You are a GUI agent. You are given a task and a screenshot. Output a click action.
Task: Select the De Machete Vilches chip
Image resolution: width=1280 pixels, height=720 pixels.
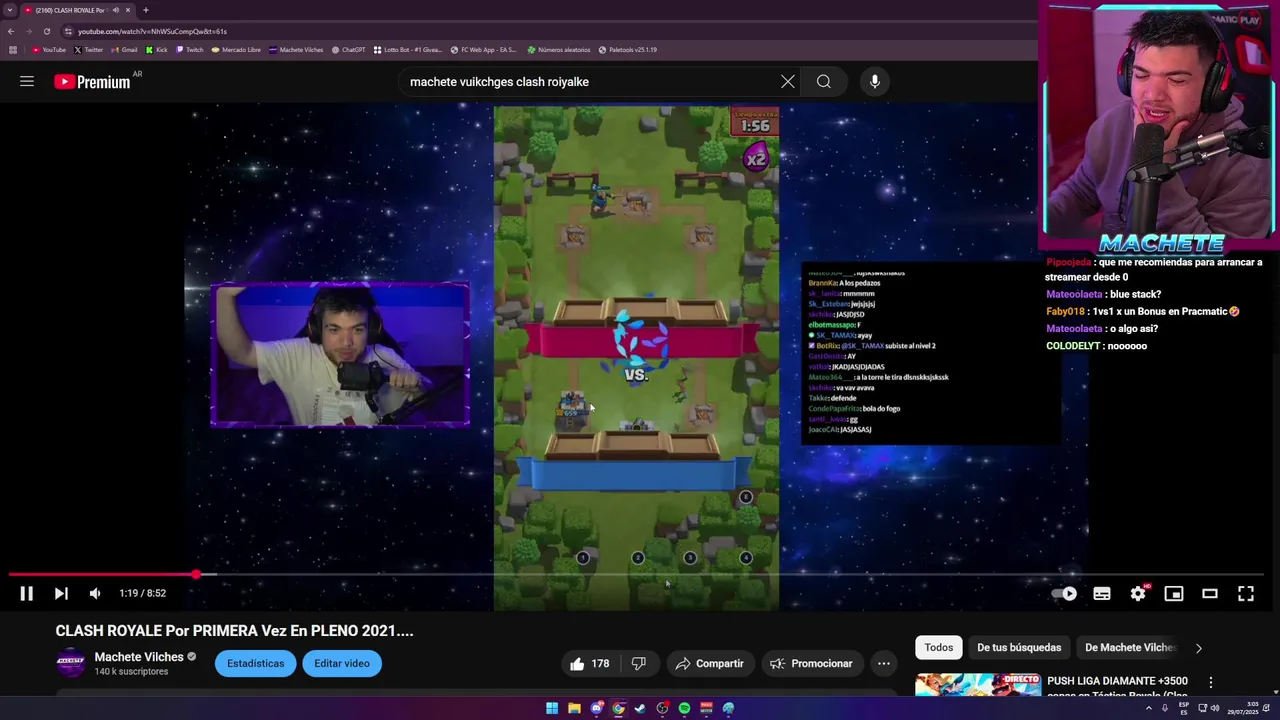(x=1129, y=648)
